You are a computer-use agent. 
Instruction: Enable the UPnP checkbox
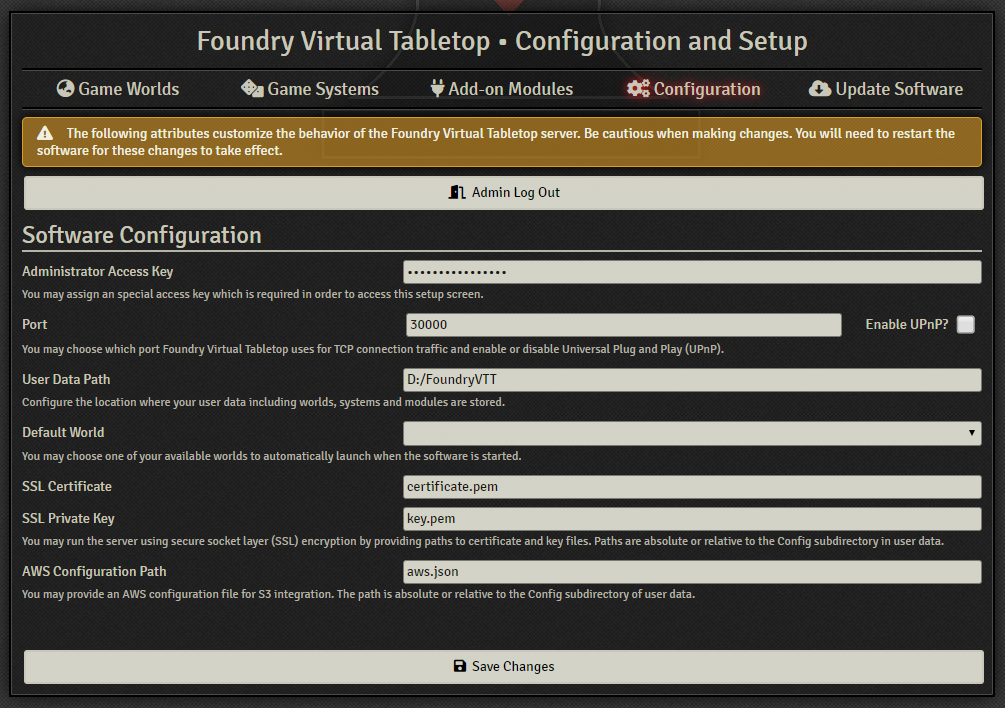coord(966,325)
